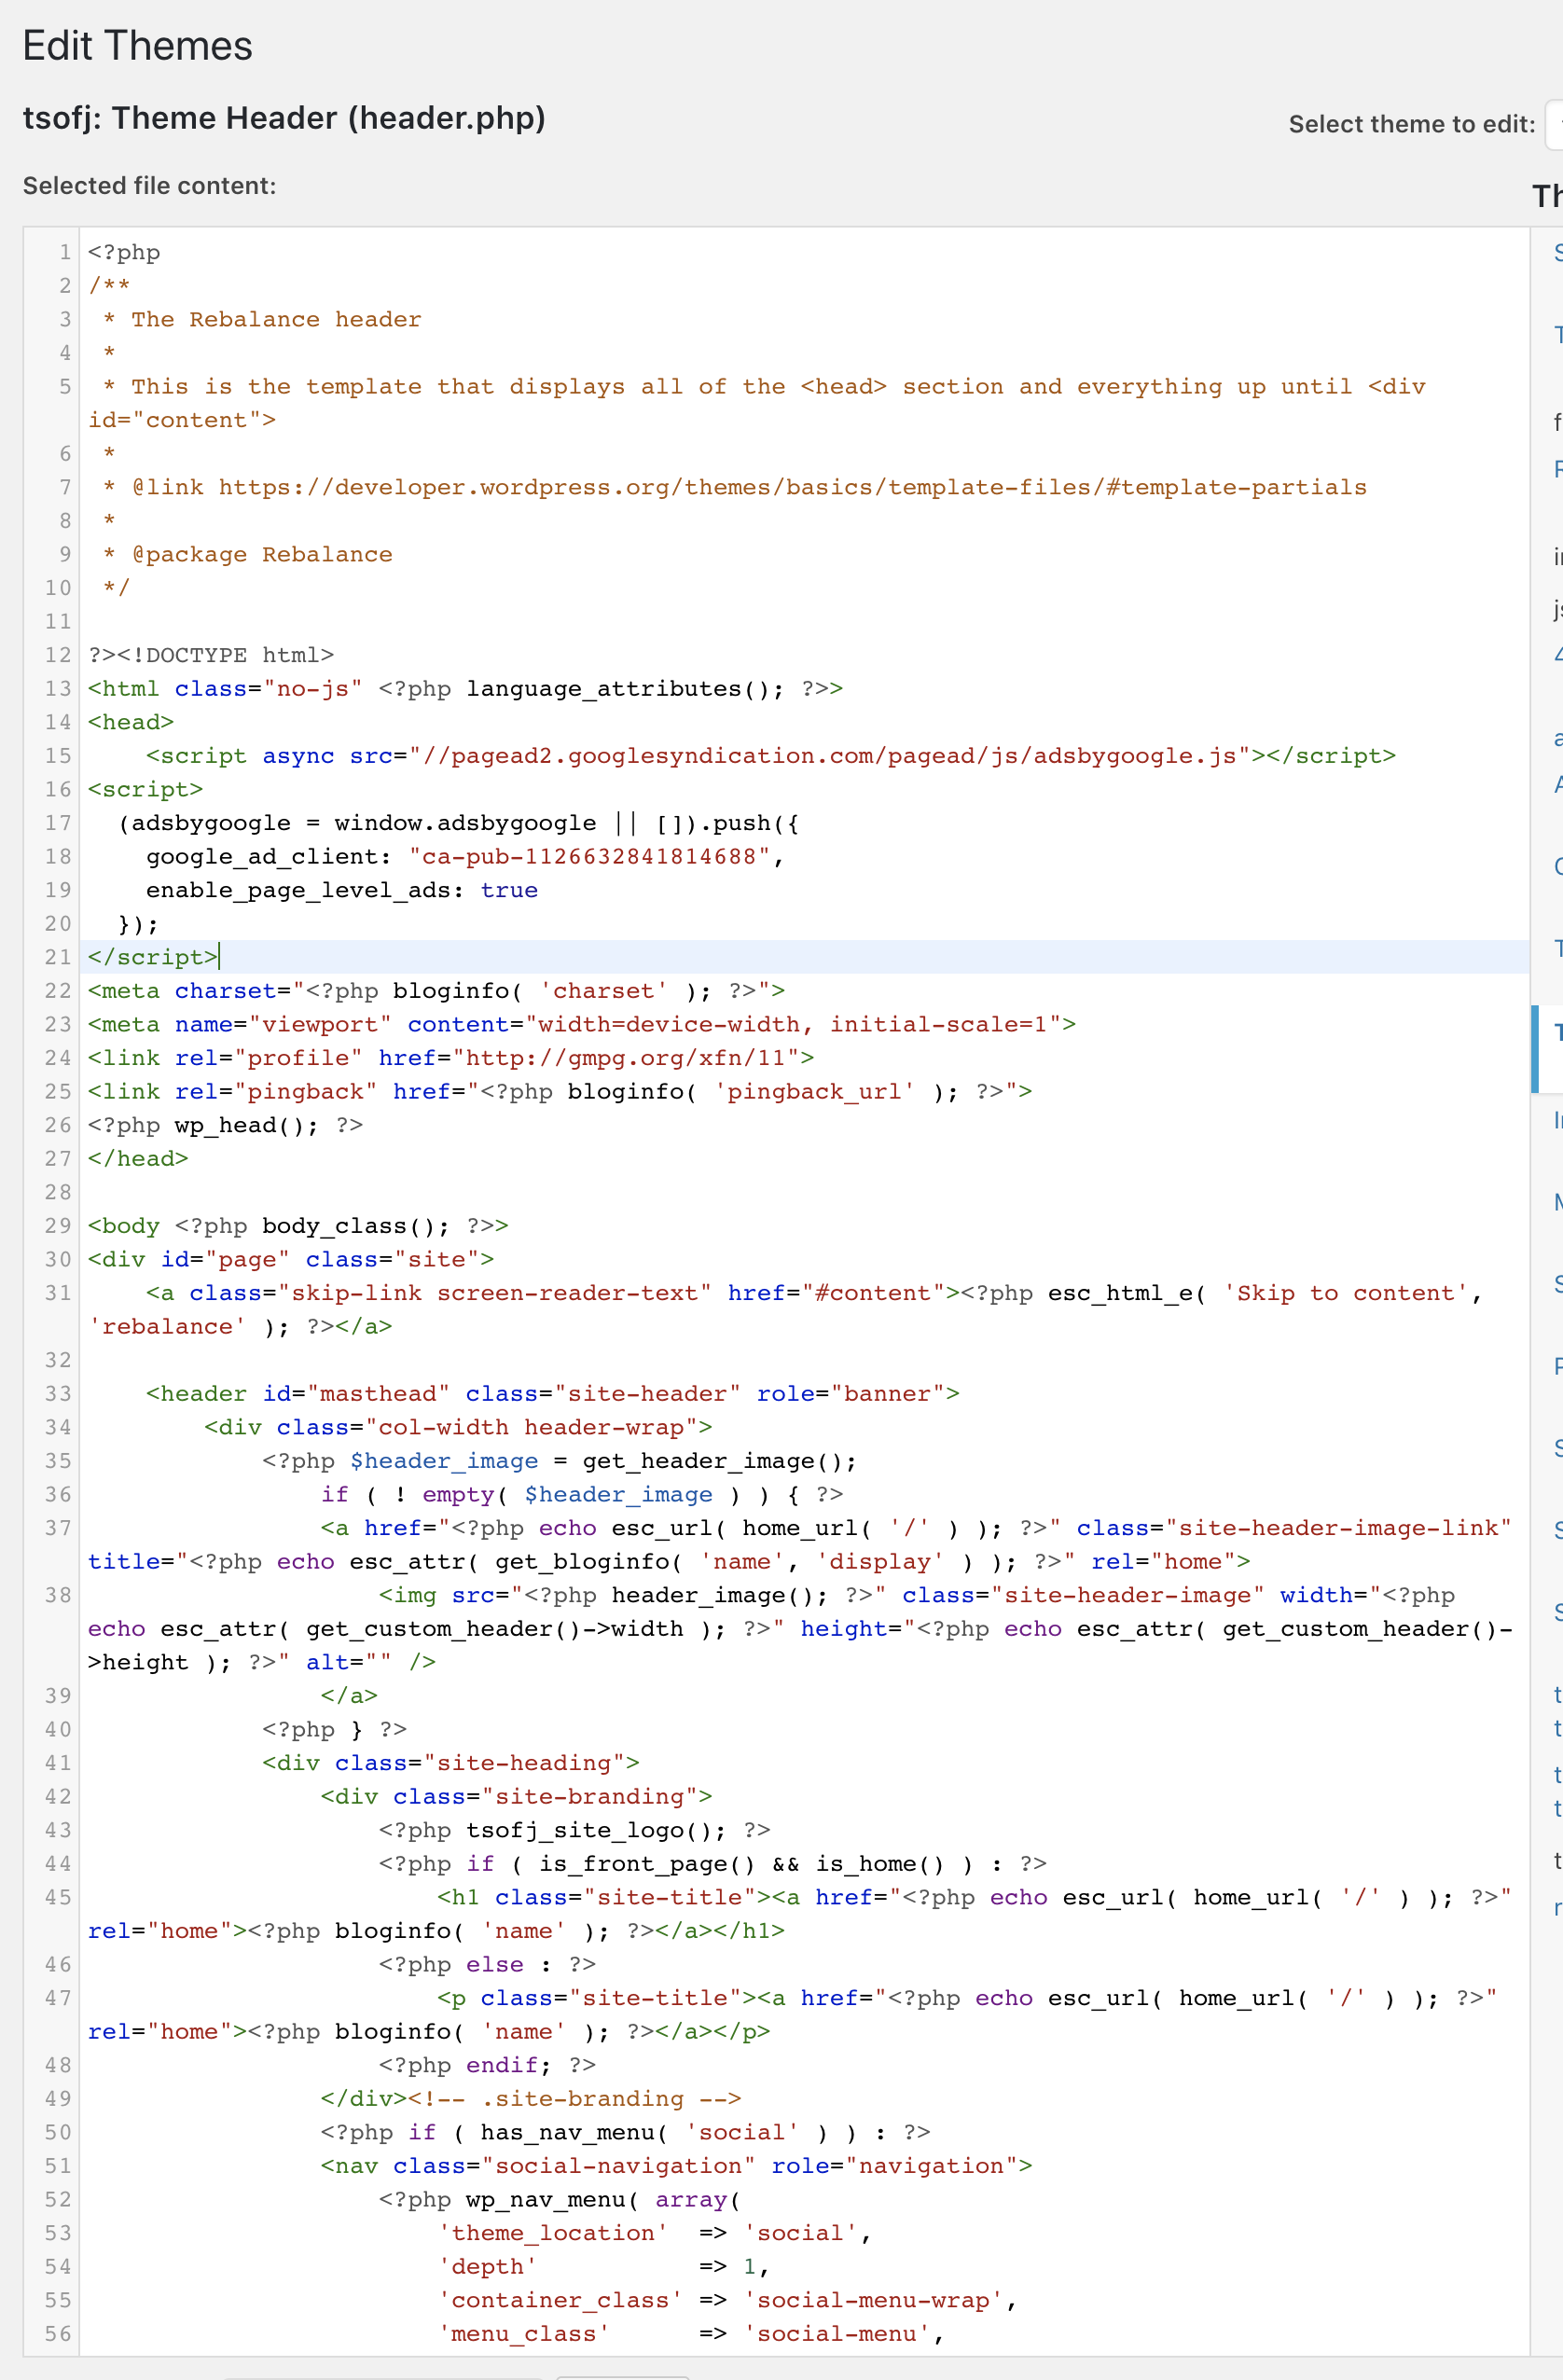The height and width of the screenshot is (2380, 1563).
Task: Place cursor on '<?php' in line 1
Action: pyautogui.click(x=124, y=252)
